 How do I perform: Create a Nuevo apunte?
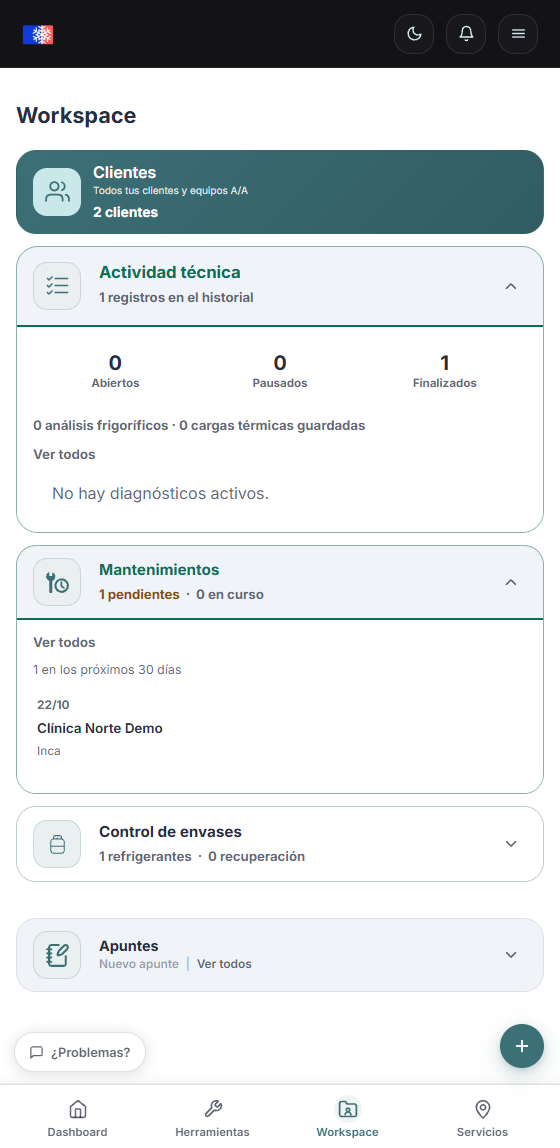point(139,964)
